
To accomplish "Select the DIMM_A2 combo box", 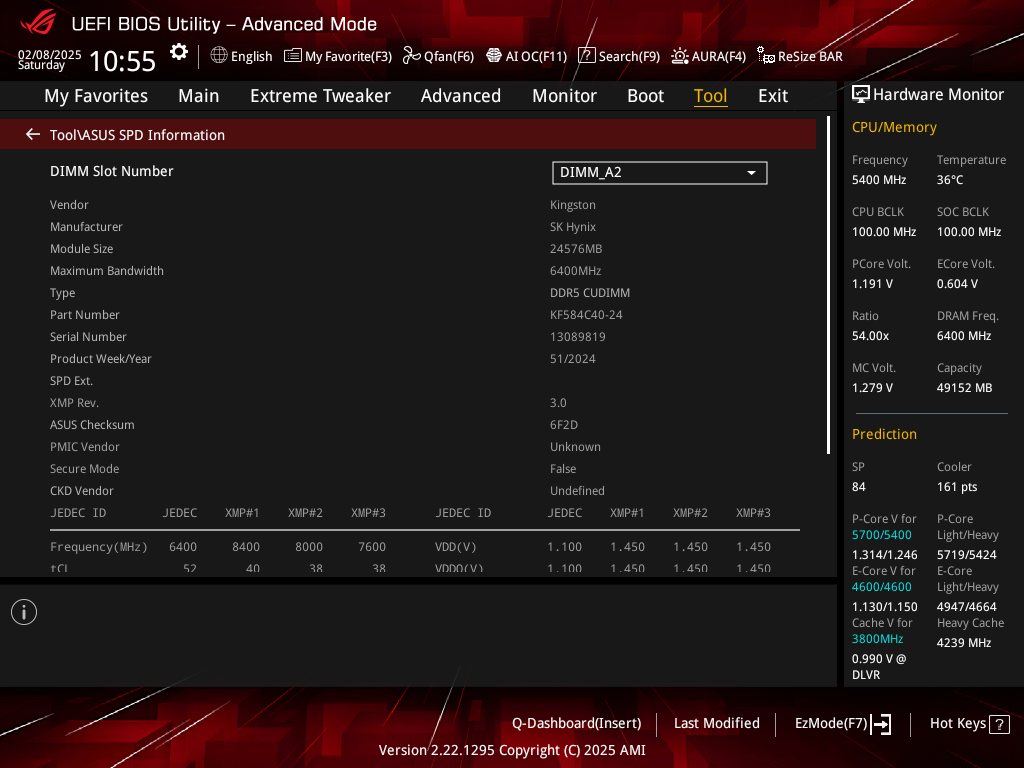I will pos(660,173).
